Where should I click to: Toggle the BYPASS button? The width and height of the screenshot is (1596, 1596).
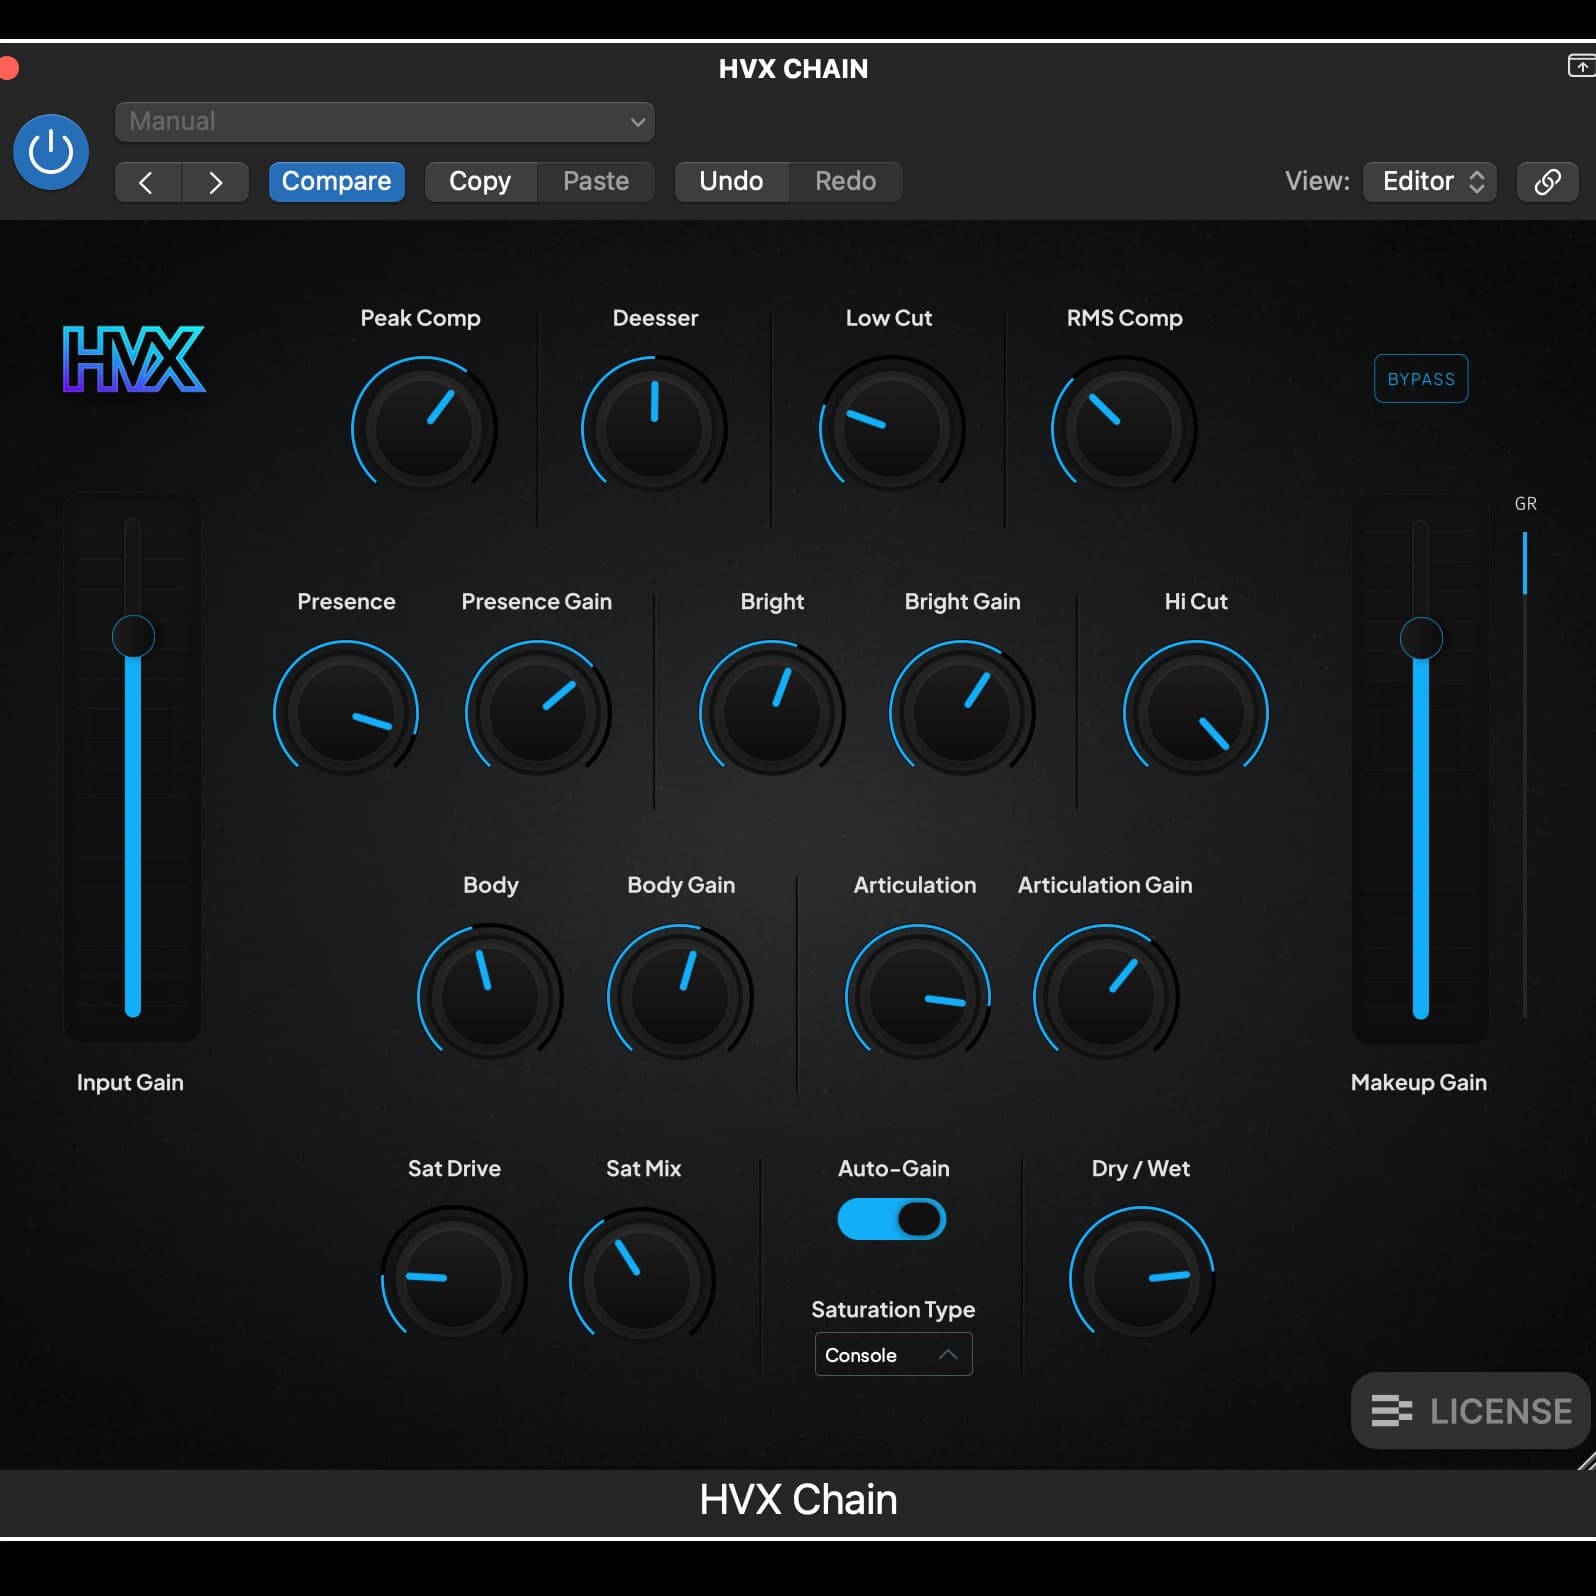[1421, 379]
